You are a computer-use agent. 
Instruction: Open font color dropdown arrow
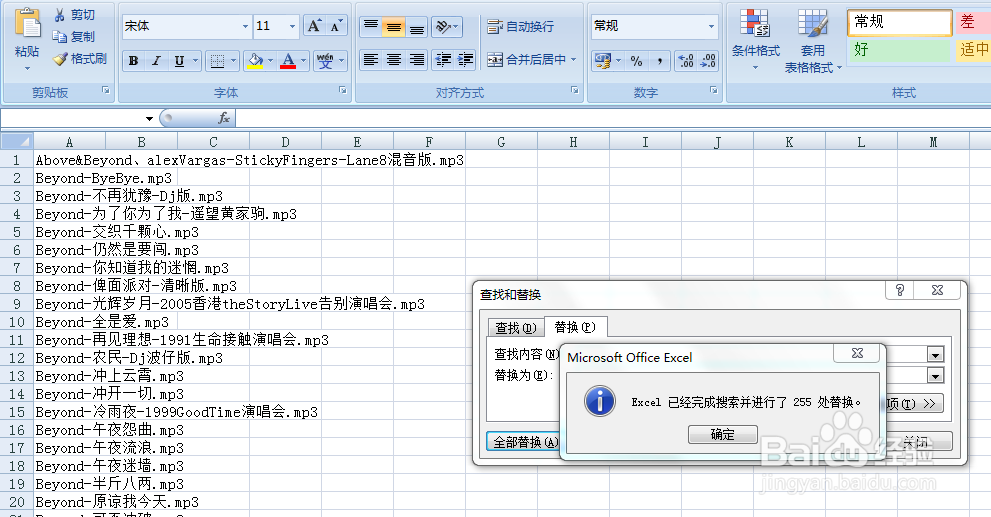(x=303, y=61)
